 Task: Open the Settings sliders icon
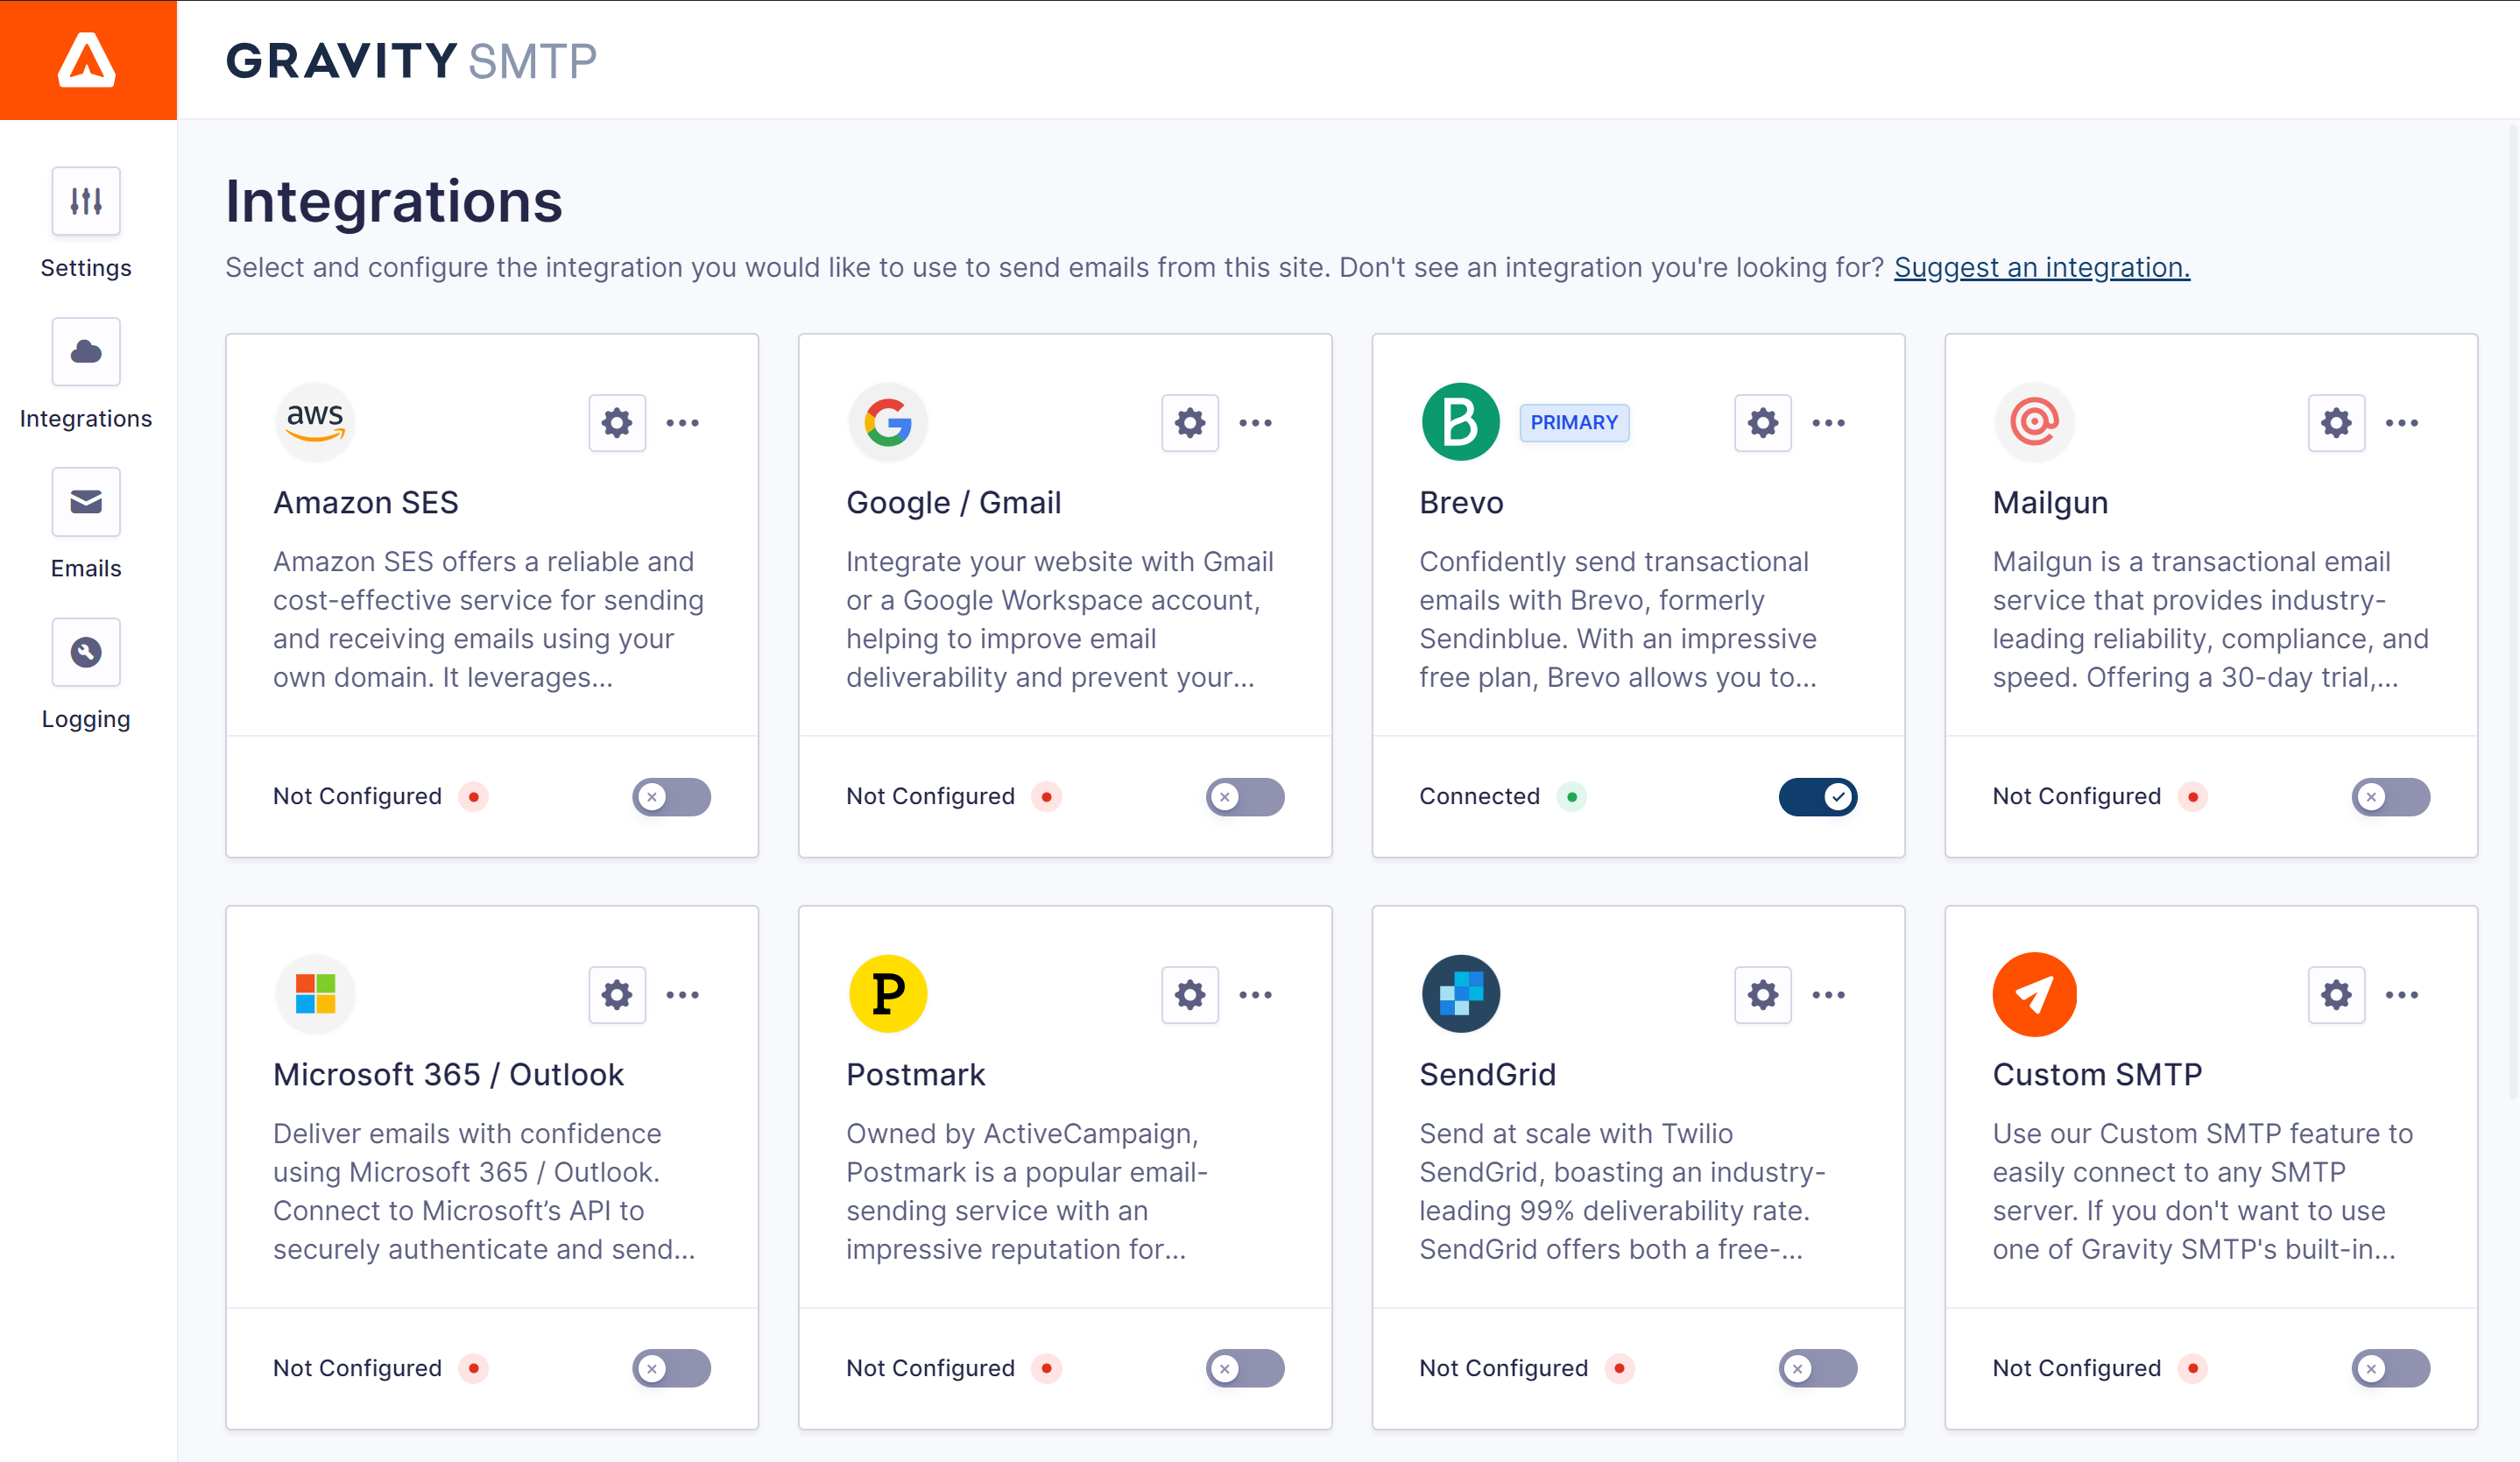point(86,201)
